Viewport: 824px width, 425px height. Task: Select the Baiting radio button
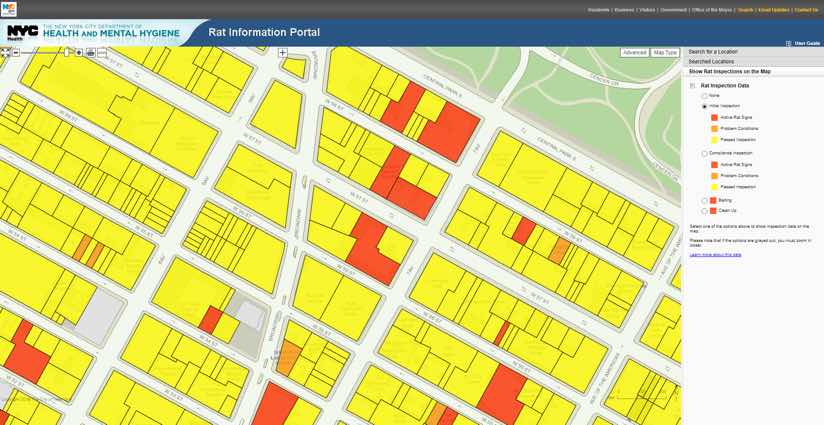point(705,201)
